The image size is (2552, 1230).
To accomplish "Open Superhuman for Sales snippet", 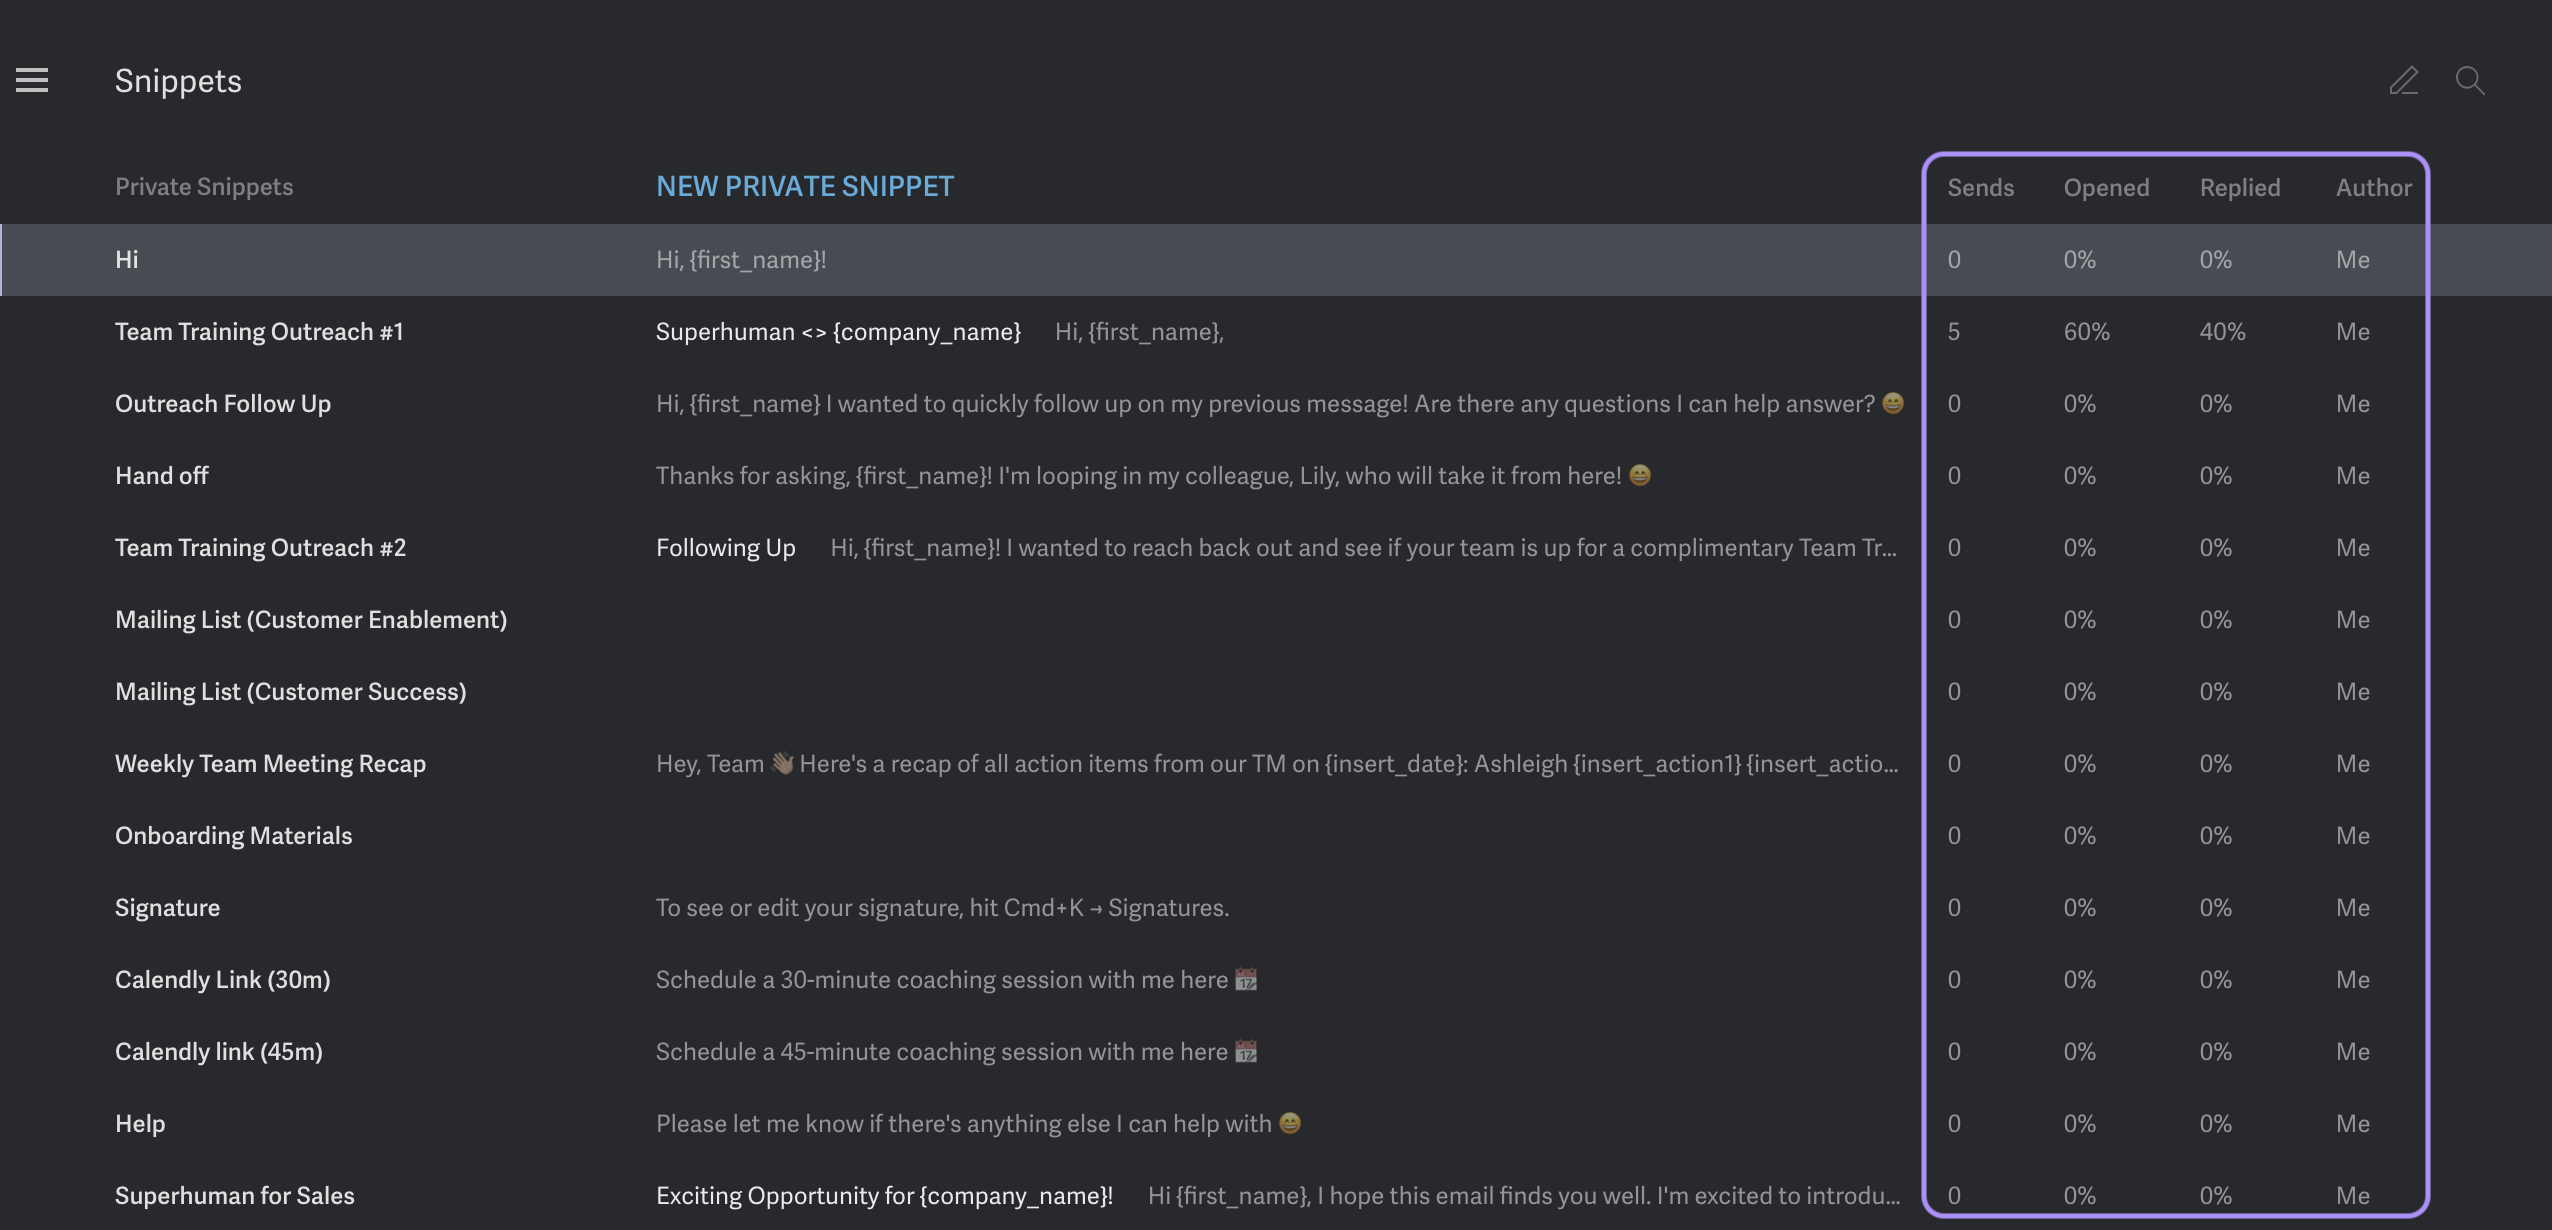I will click(x=235, y=1196).
